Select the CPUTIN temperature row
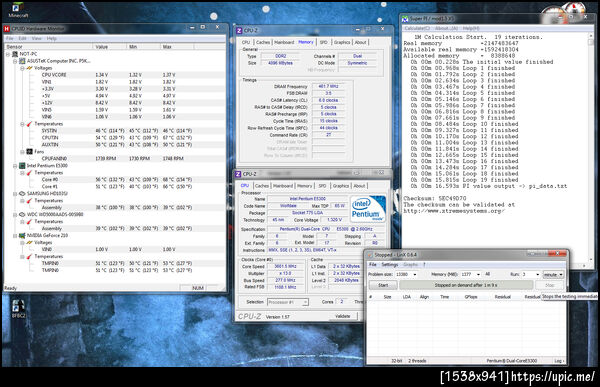The width and height of the screenshot is (600, 387). pyautogui.click(x=114, y=138)
